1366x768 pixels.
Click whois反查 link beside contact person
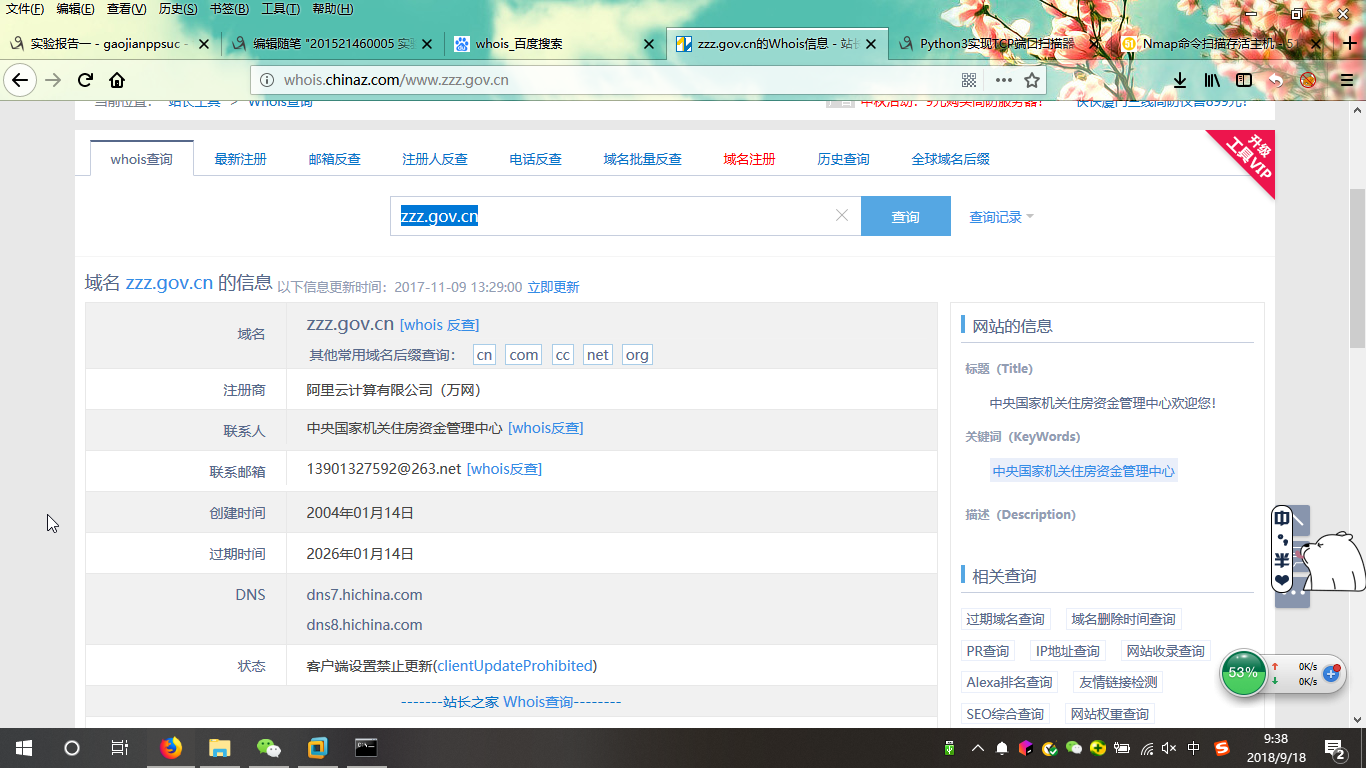[546, 428]
